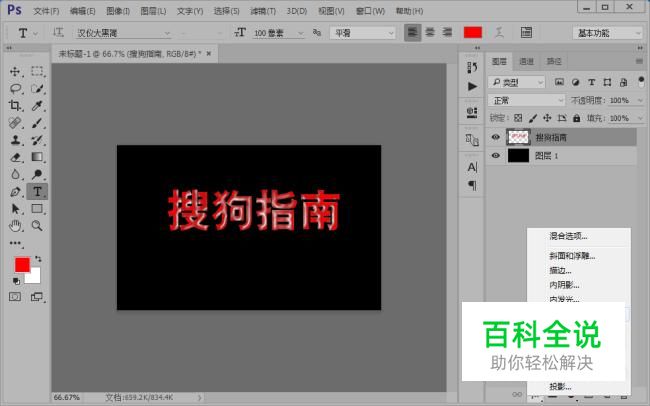Open layer filter type dropdown 类型

click(516, 83)
